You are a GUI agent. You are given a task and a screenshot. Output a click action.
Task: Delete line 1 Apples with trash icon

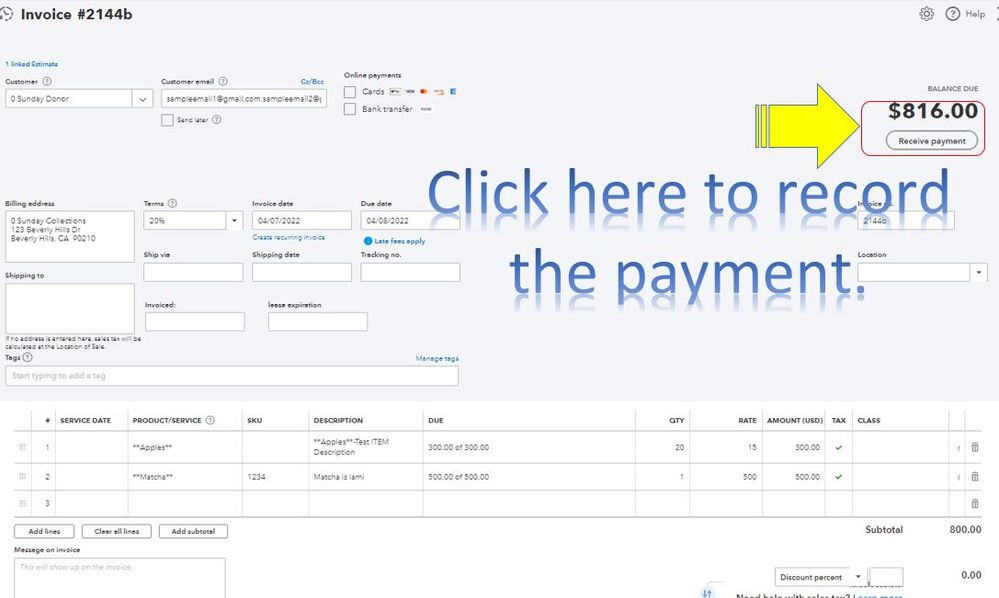975,447
